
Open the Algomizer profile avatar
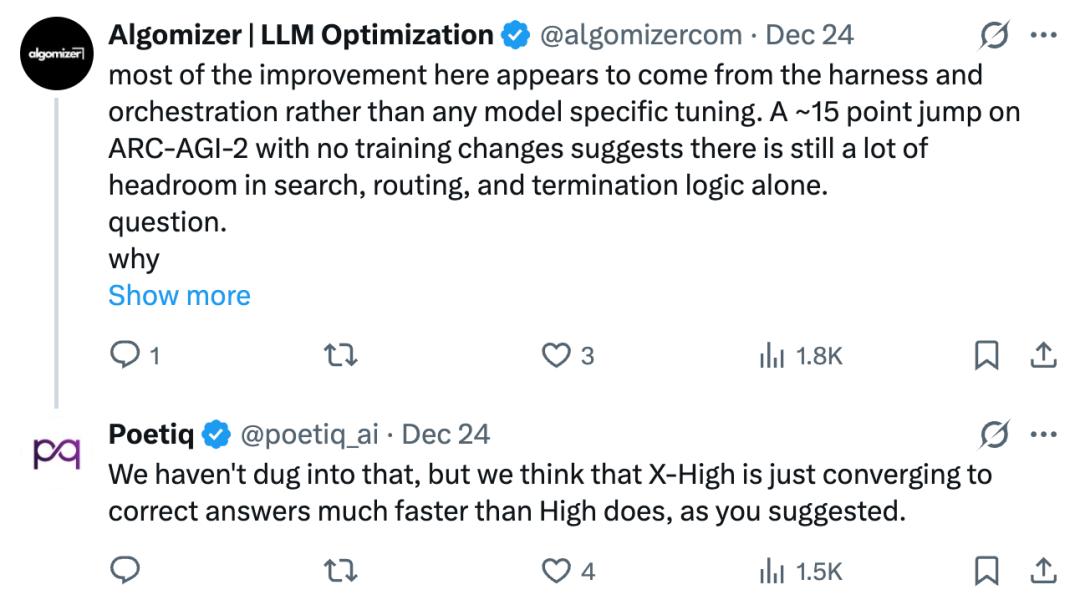pyautogui.click(x=55, y=54)
